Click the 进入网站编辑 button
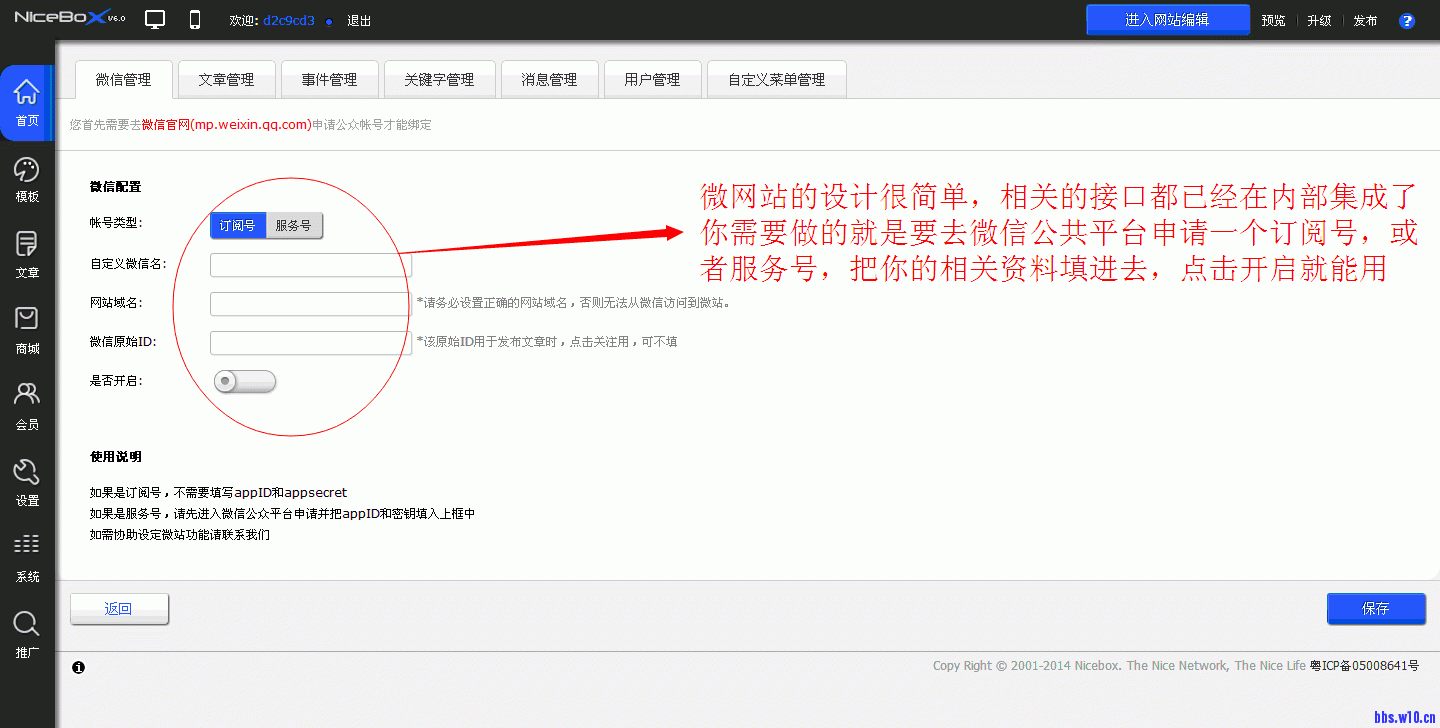1440x728 pixels. 1167,18
